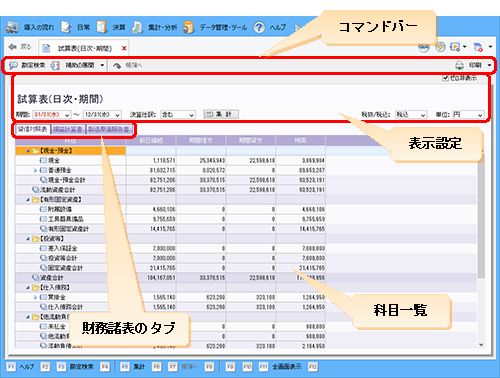This screenshot has width=500, height=378.
Task: Collapse the 【現金・預金】 group triangle
Action: [x=28, y=151]
